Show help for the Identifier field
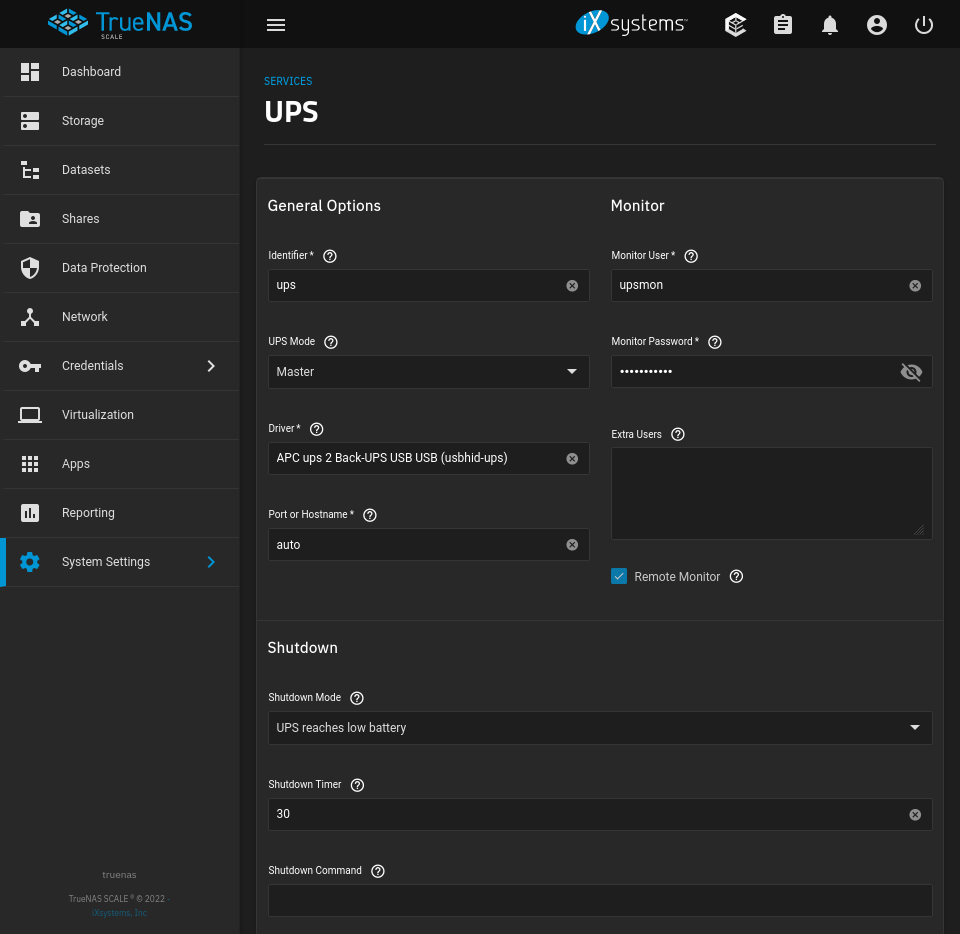The width and height of the screenshot is (960, 934). (329, 256)
